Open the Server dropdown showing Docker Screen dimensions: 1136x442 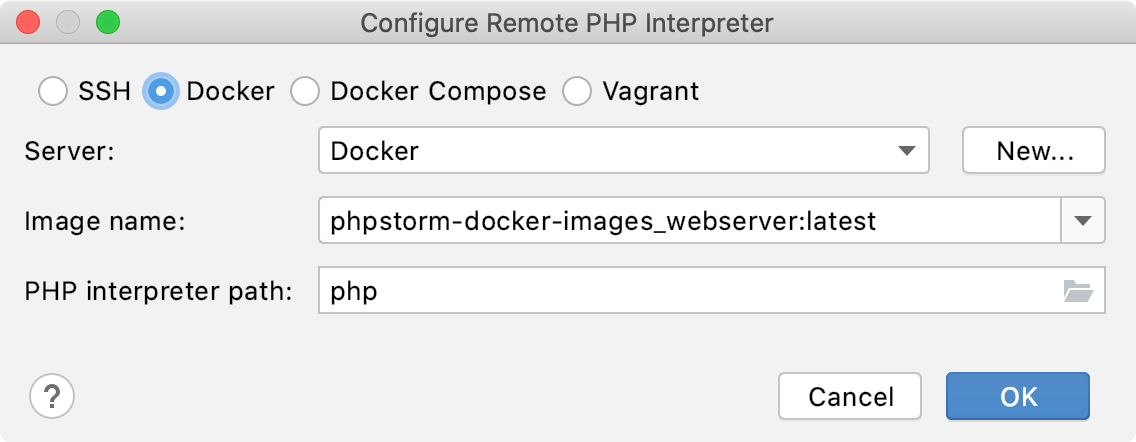[x=624, y=151]
